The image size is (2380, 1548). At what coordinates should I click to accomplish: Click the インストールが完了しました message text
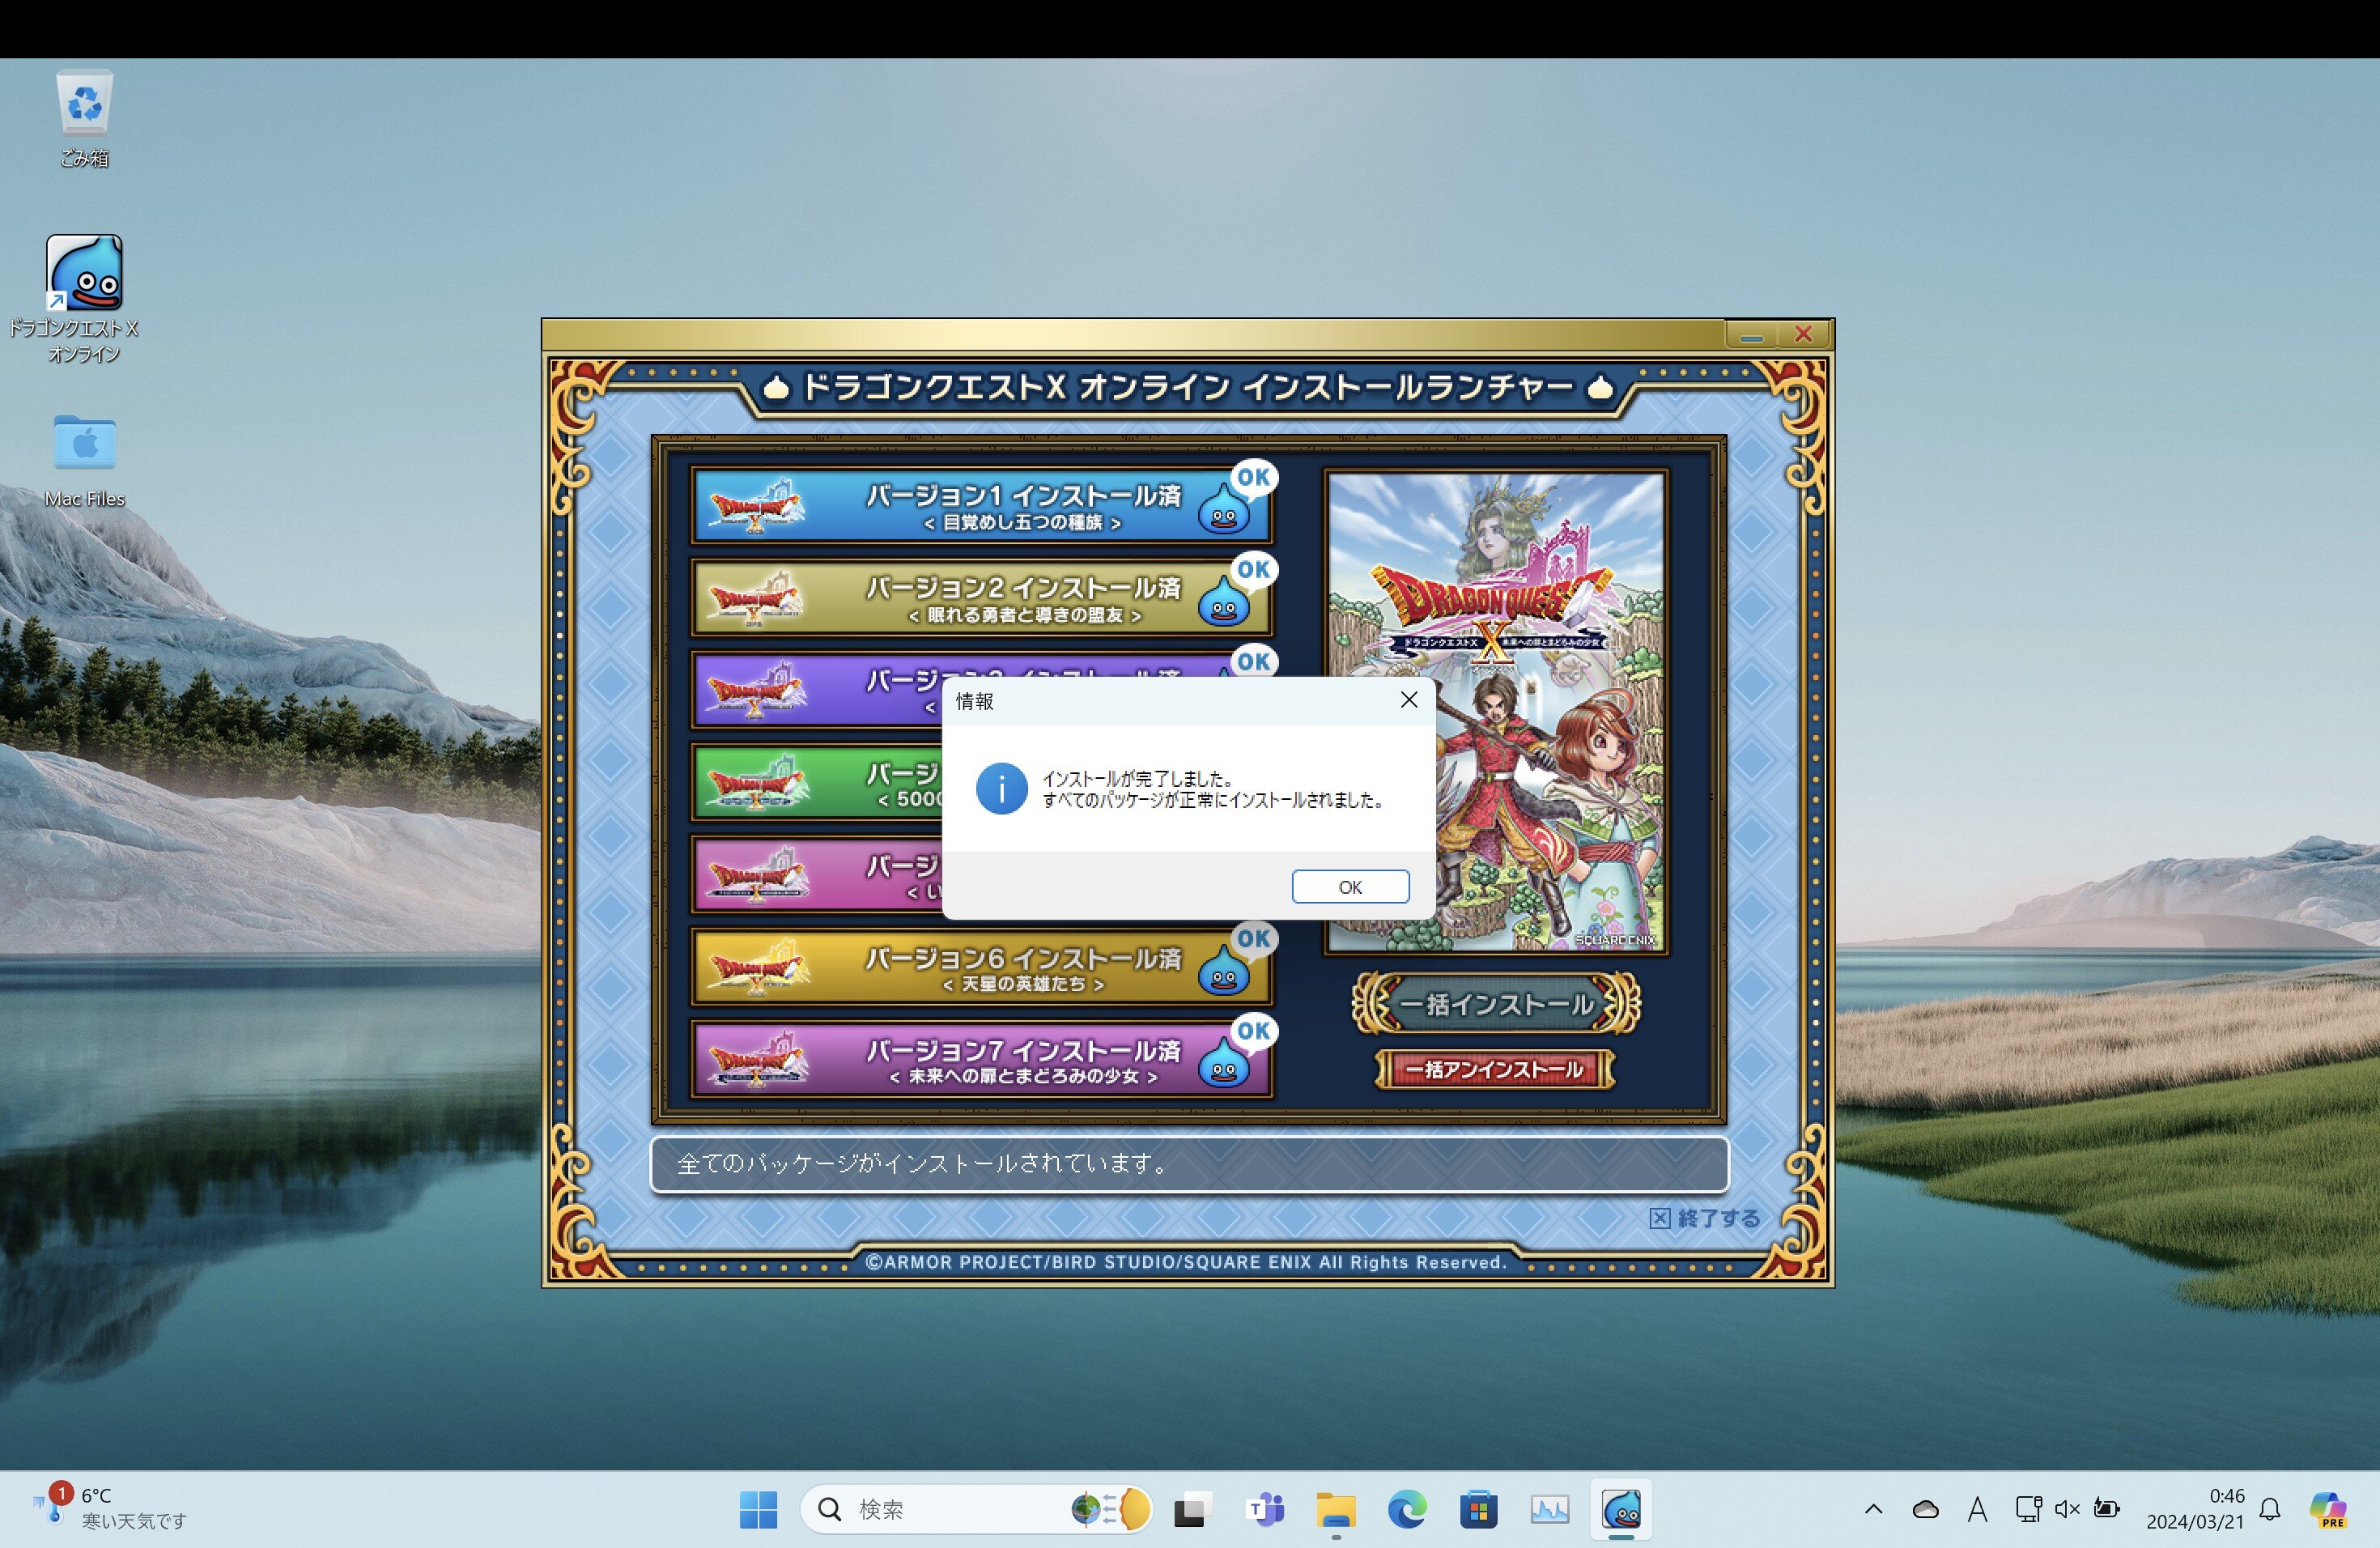[1138, 778]
